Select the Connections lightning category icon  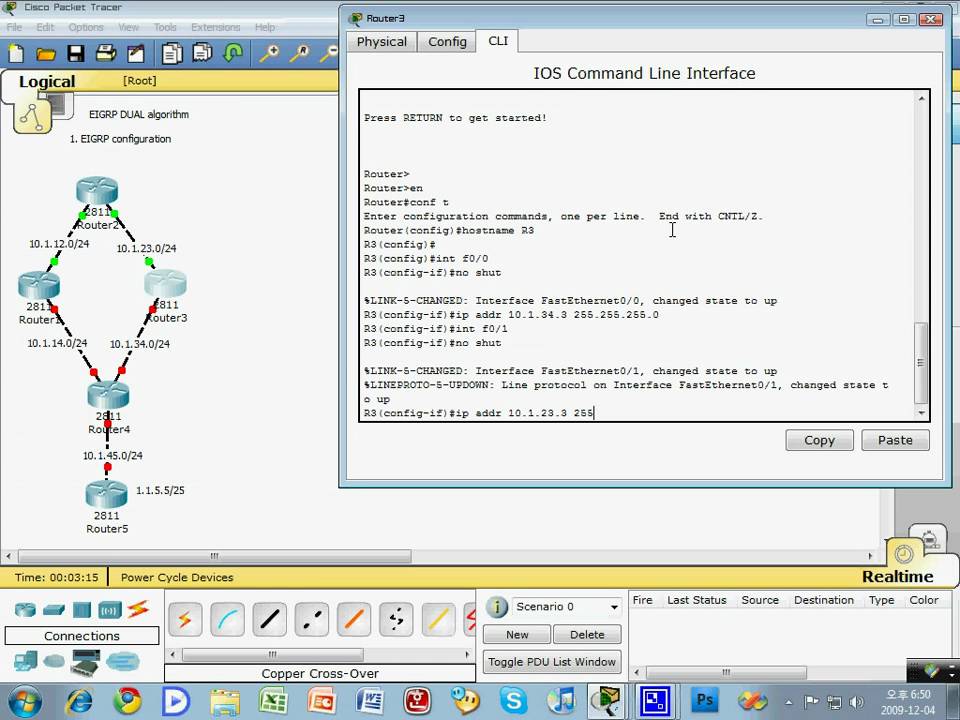point(138,609)
